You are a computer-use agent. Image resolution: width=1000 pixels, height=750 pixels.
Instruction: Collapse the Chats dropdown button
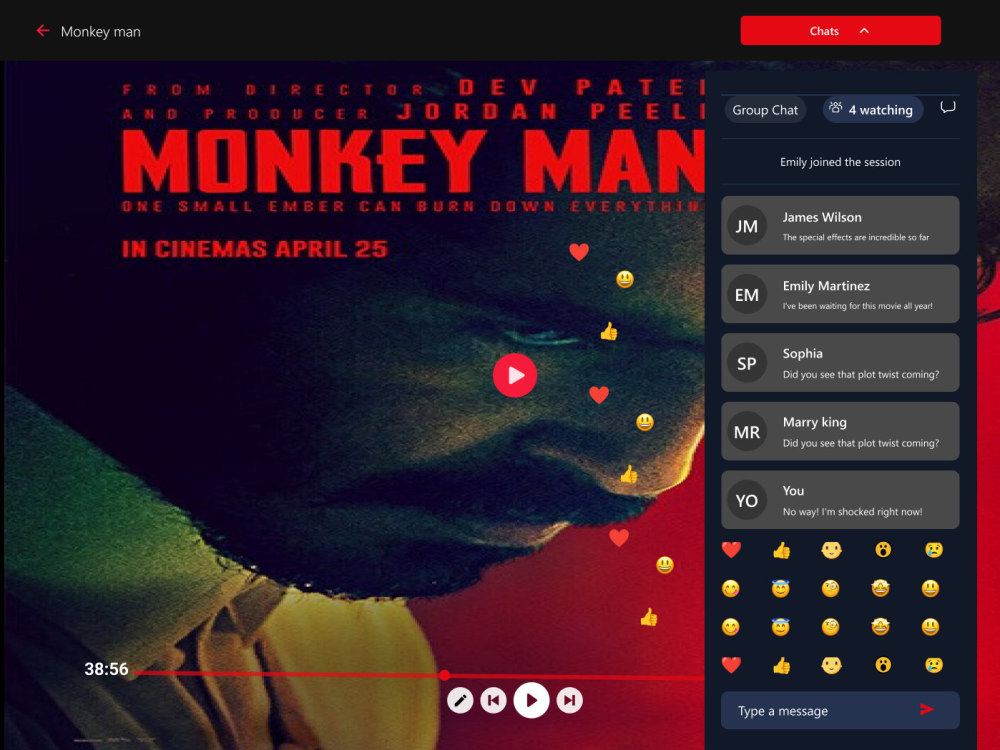click(840, 31)
